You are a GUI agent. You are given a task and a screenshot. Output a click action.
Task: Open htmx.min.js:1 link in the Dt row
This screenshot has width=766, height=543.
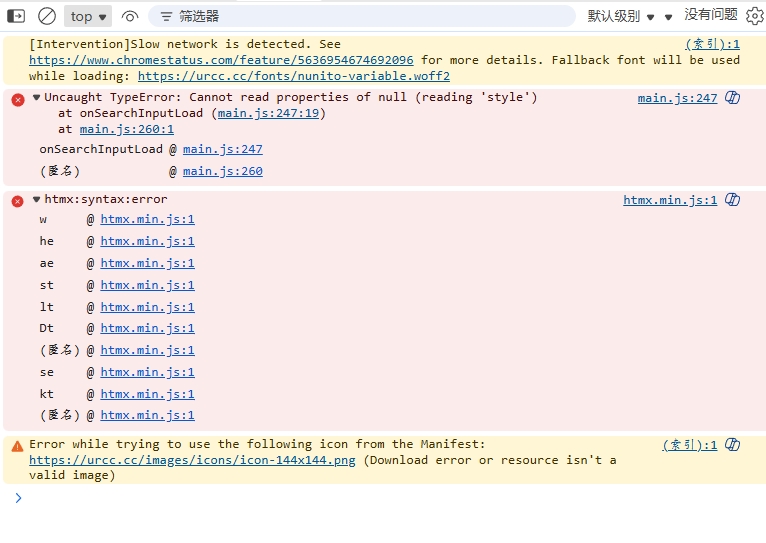(x=147, y=328)
